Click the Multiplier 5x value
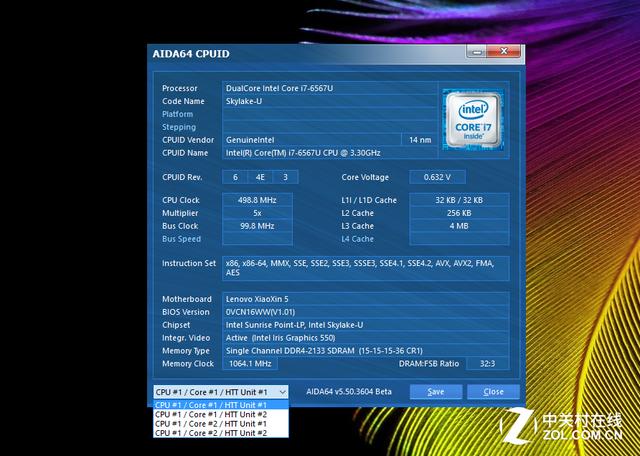Viewport: 640px width, 456px height. (257, 213)
